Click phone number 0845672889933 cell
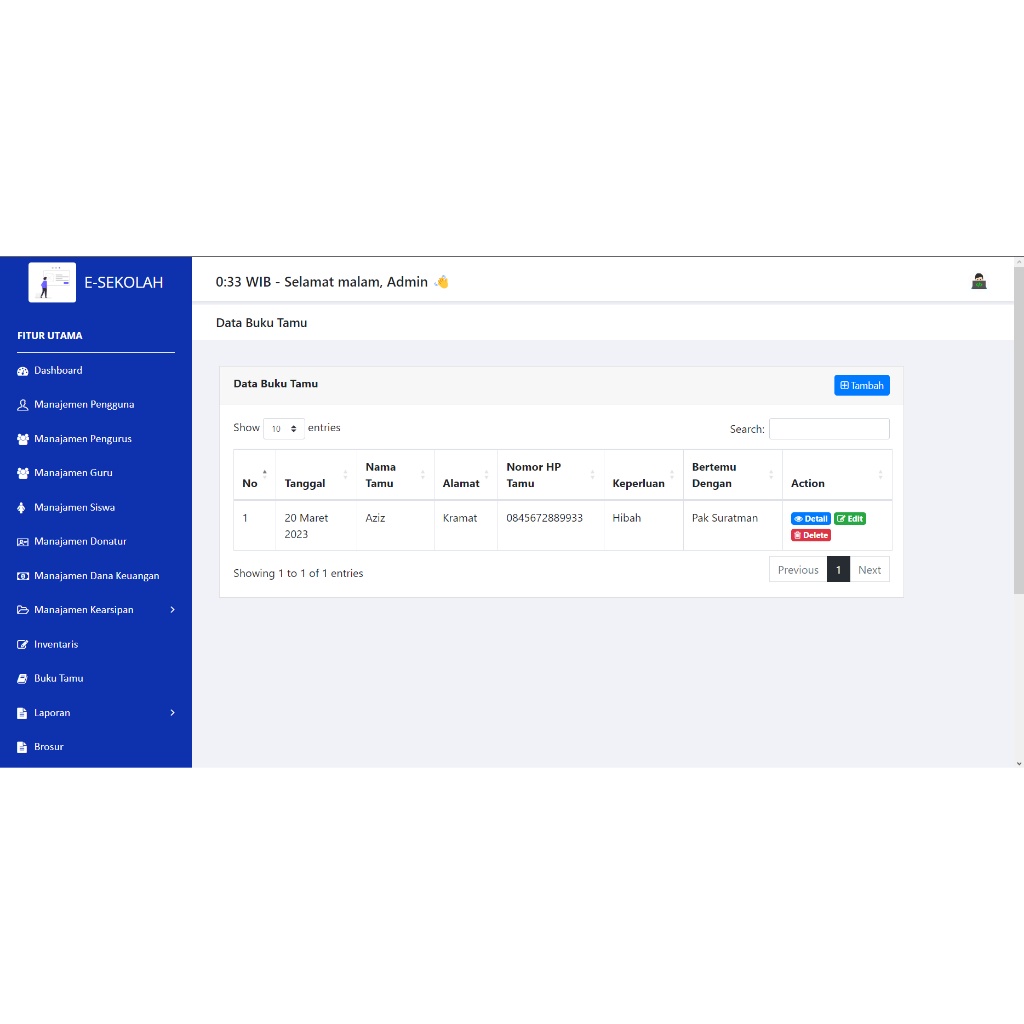This screenshot has height=1024, width=1024. 551,526
